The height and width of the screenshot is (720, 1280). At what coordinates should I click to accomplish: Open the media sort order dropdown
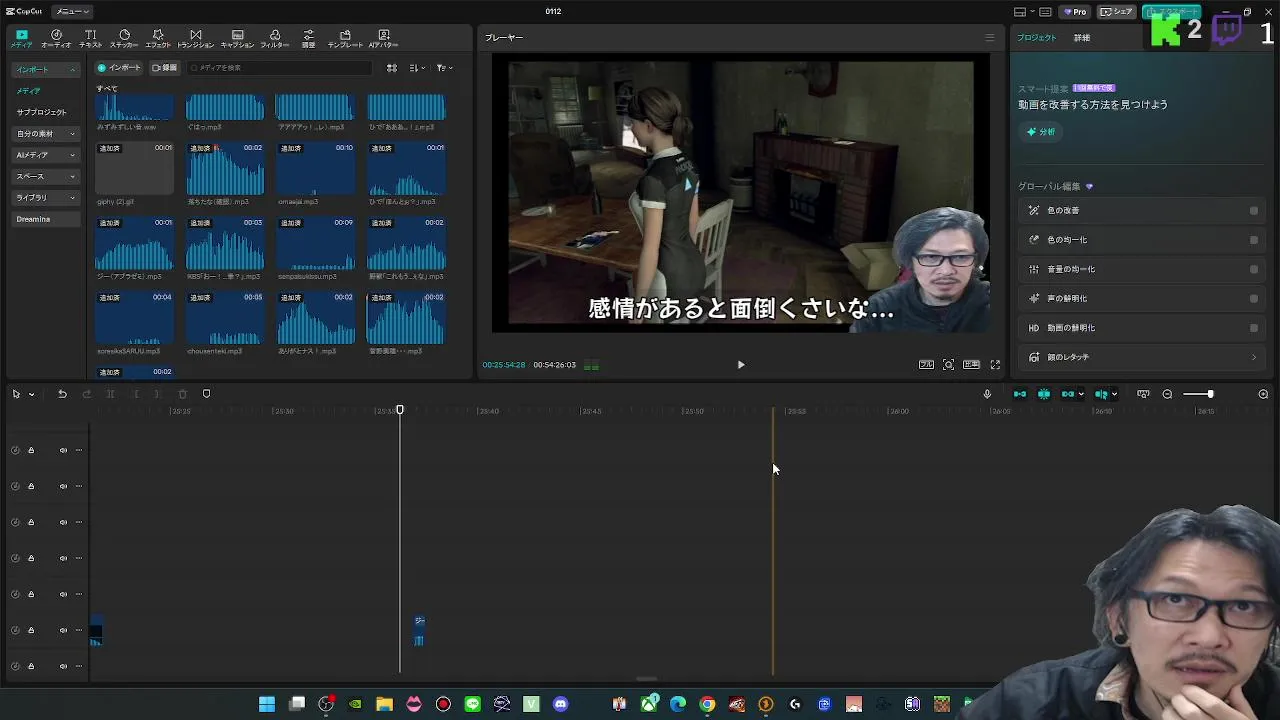point(417,68)
